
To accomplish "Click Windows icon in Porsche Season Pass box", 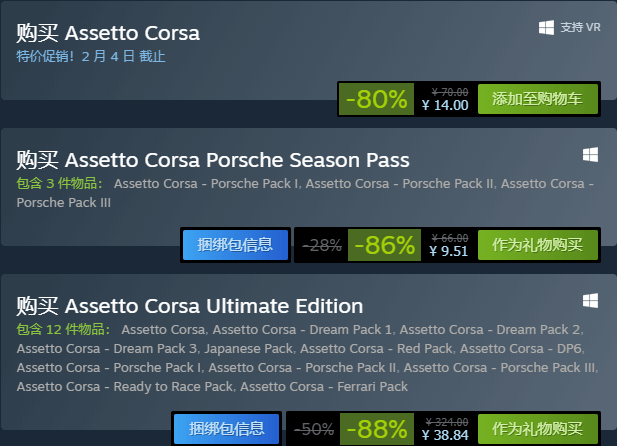I will click(x=590, y=155).
